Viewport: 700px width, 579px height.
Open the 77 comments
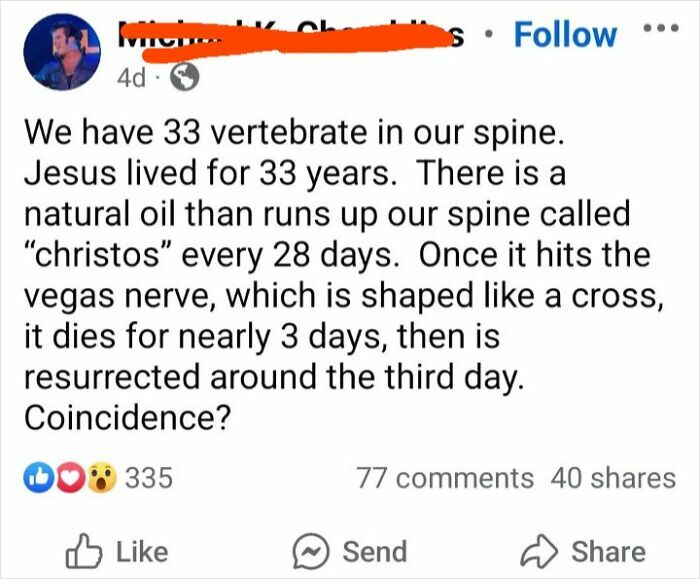tap(445, 478)
